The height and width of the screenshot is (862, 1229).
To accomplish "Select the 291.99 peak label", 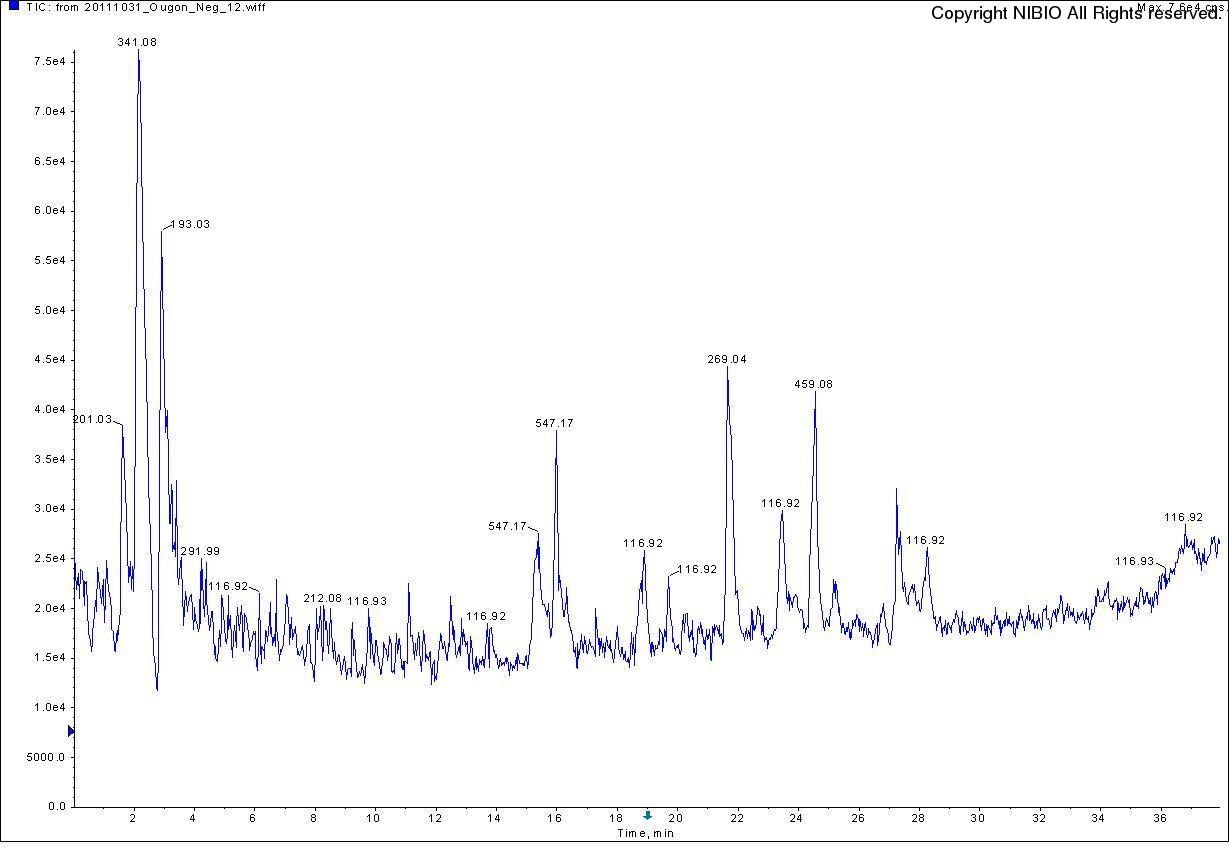I will pyautogui.click(x=200, y=552).
